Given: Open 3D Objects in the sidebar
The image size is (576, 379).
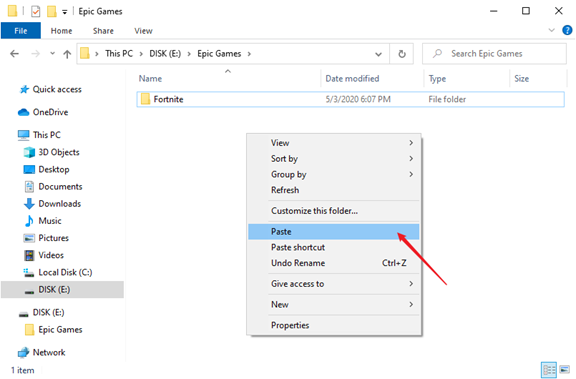Looking at the screenshot, I should [x=51, y=152].
